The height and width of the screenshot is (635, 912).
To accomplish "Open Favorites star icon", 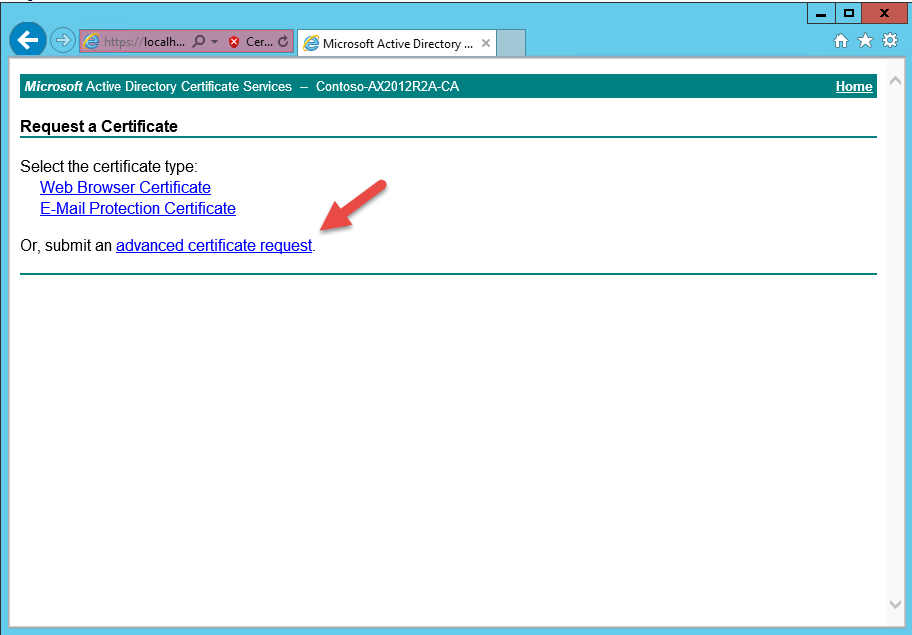I will click(865, 41).
